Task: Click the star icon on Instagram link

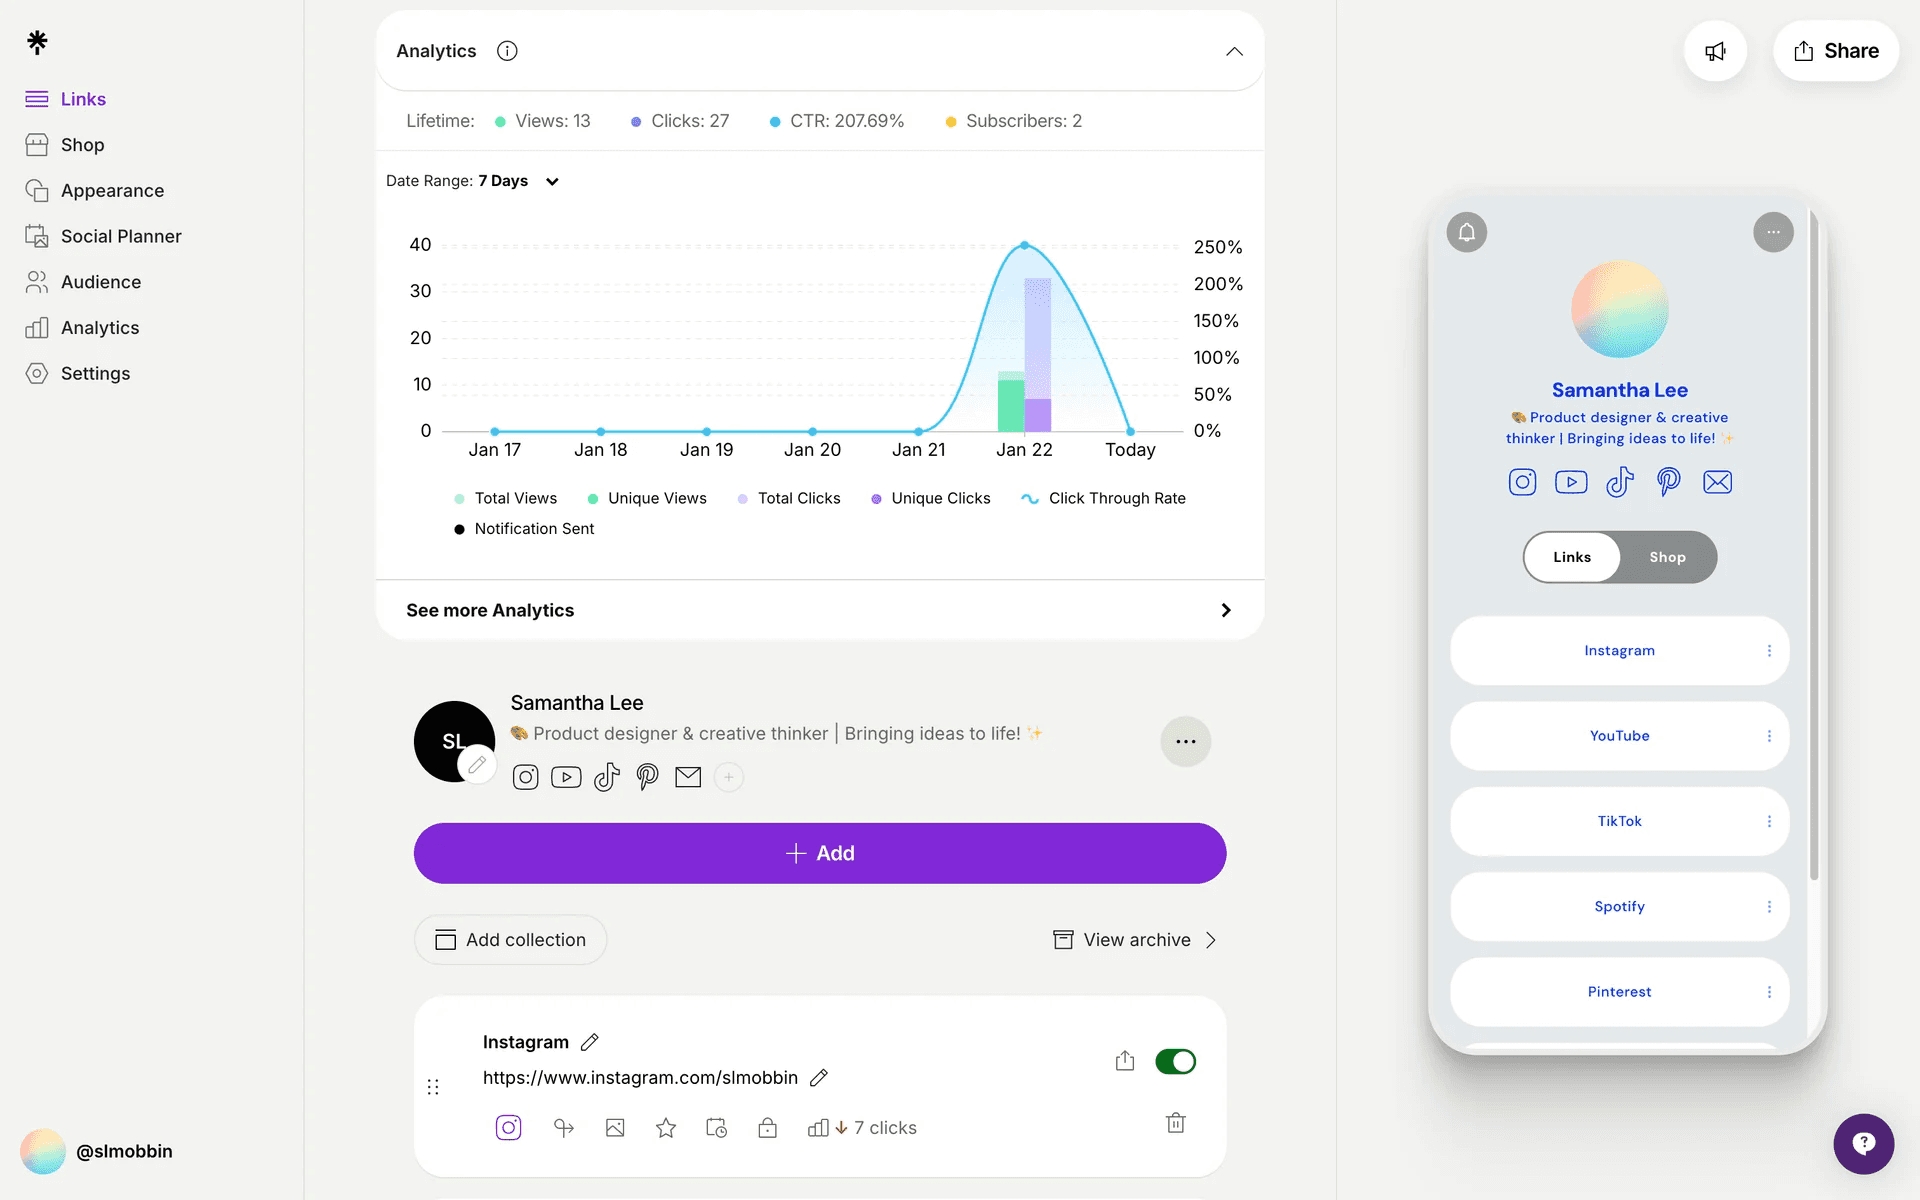Action: click(x=666, y=1128)
